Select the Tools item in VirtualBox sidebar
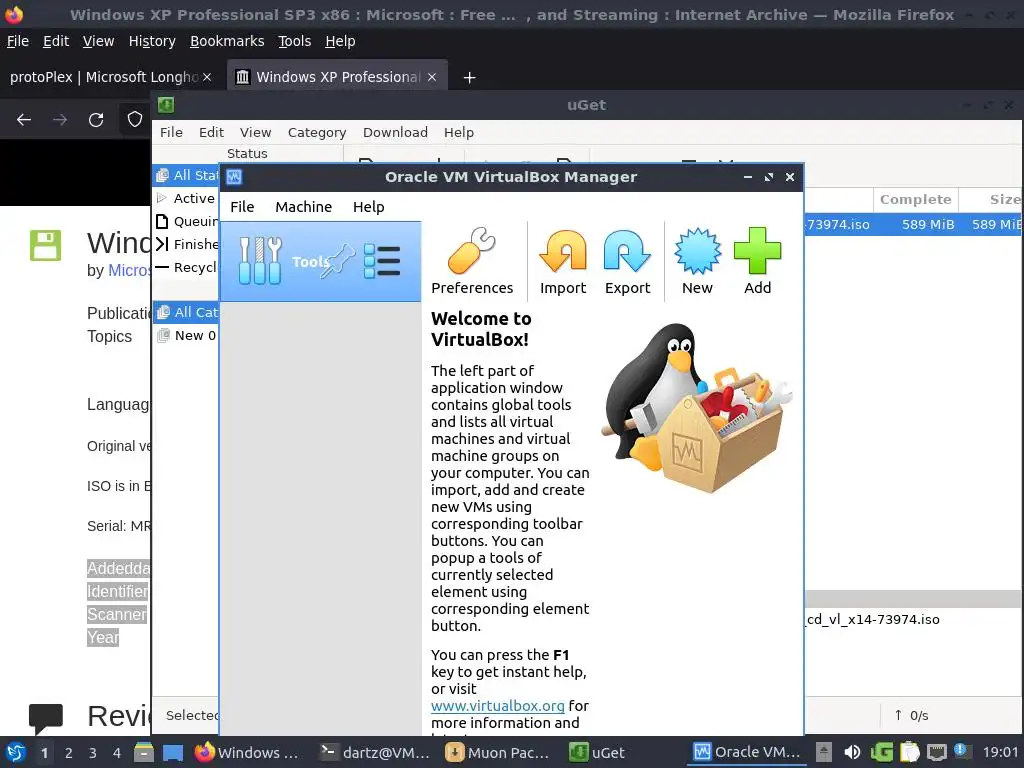 pyautogui.click(x=321, y=261)
